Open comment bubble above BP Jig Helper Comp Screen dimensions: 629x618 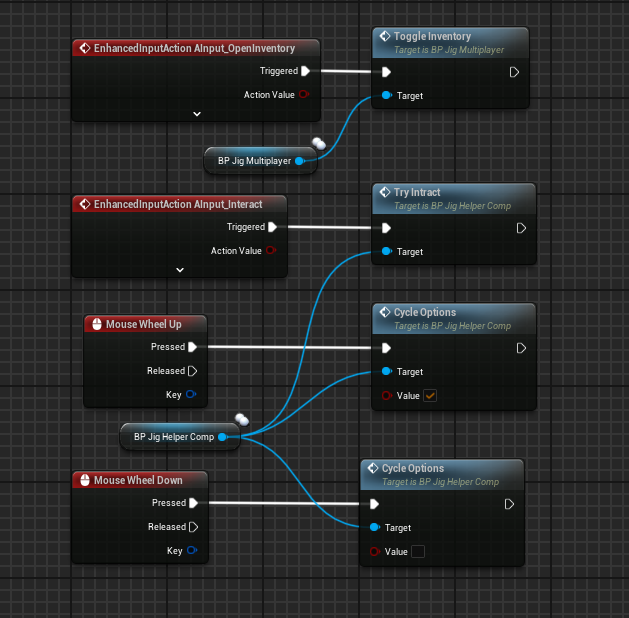click(242, 419)
